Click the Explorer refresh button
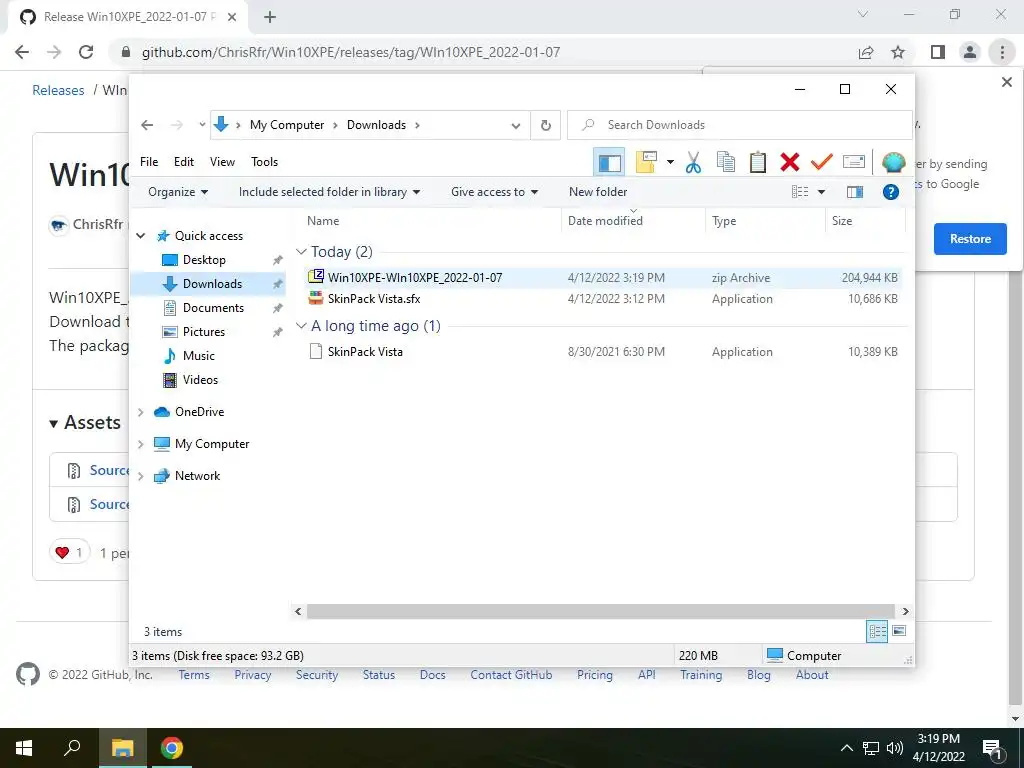The image size is (1024, 768). [545, 125]
